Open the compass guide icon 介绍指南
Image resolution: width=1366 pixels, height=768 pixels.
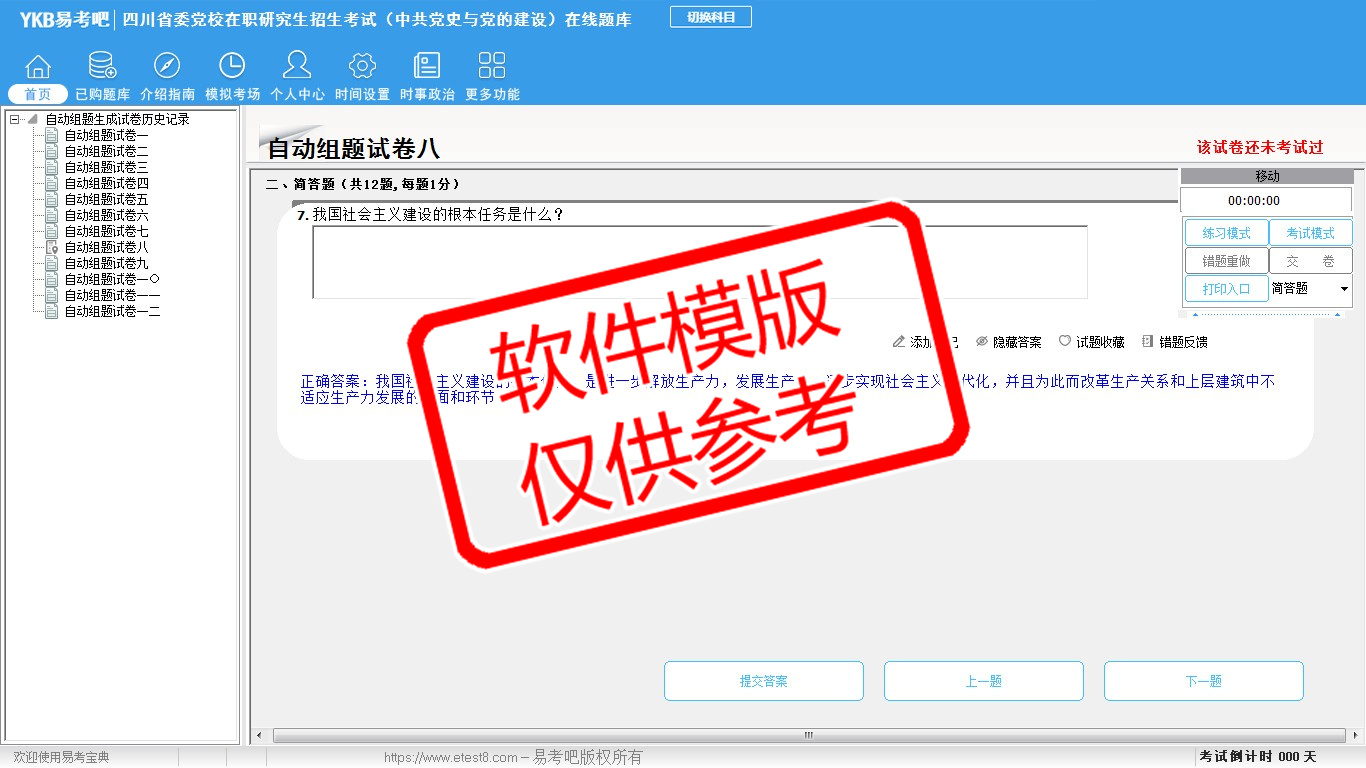[167, 67]
